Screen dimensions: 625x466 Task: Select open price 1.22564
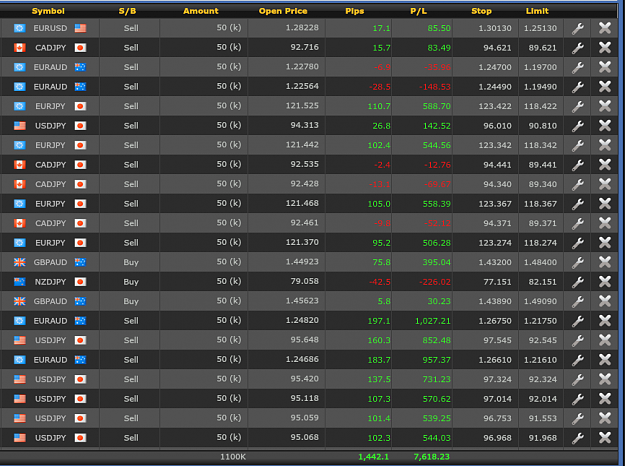[302, 87]
